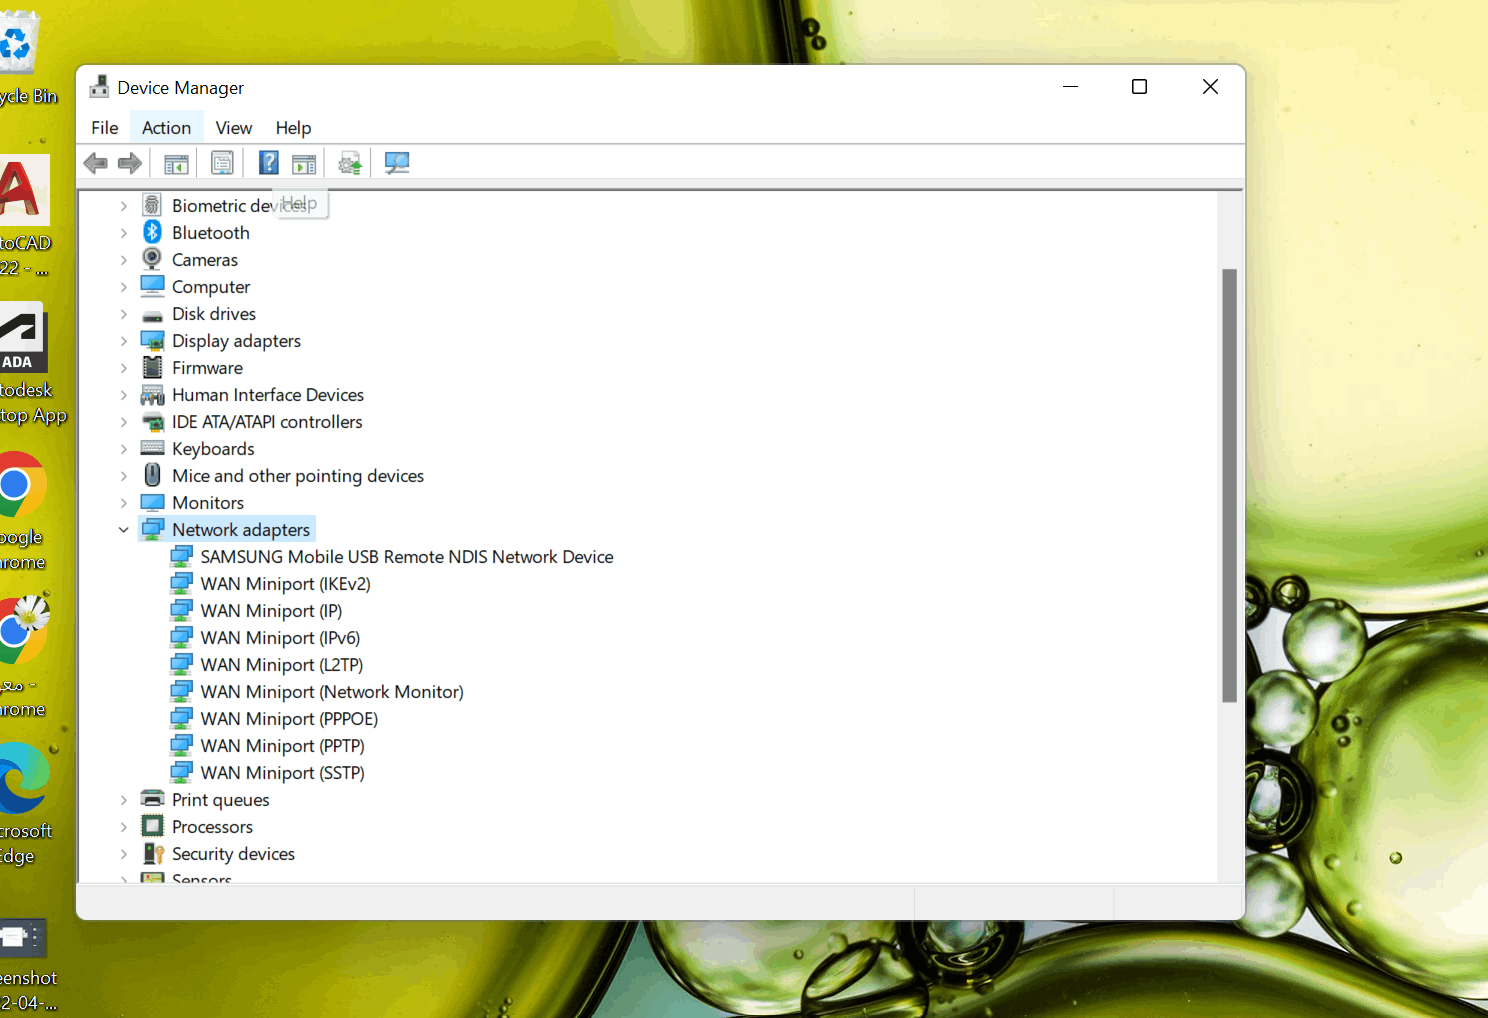Click the Keyboards category icon
The height and width of the screenshot is (1018, 1488).
pos(152,448)
